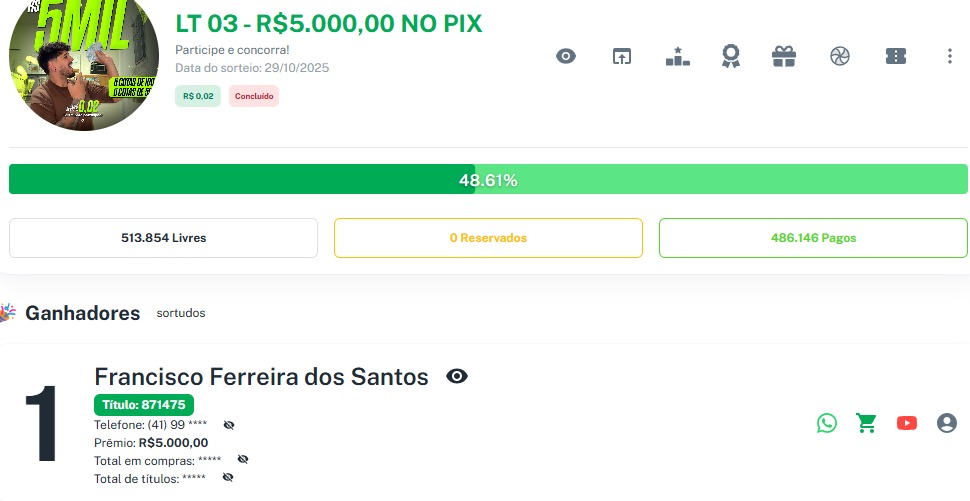Reveal the hidden Telefone number
970x501 pixels.
228,425
